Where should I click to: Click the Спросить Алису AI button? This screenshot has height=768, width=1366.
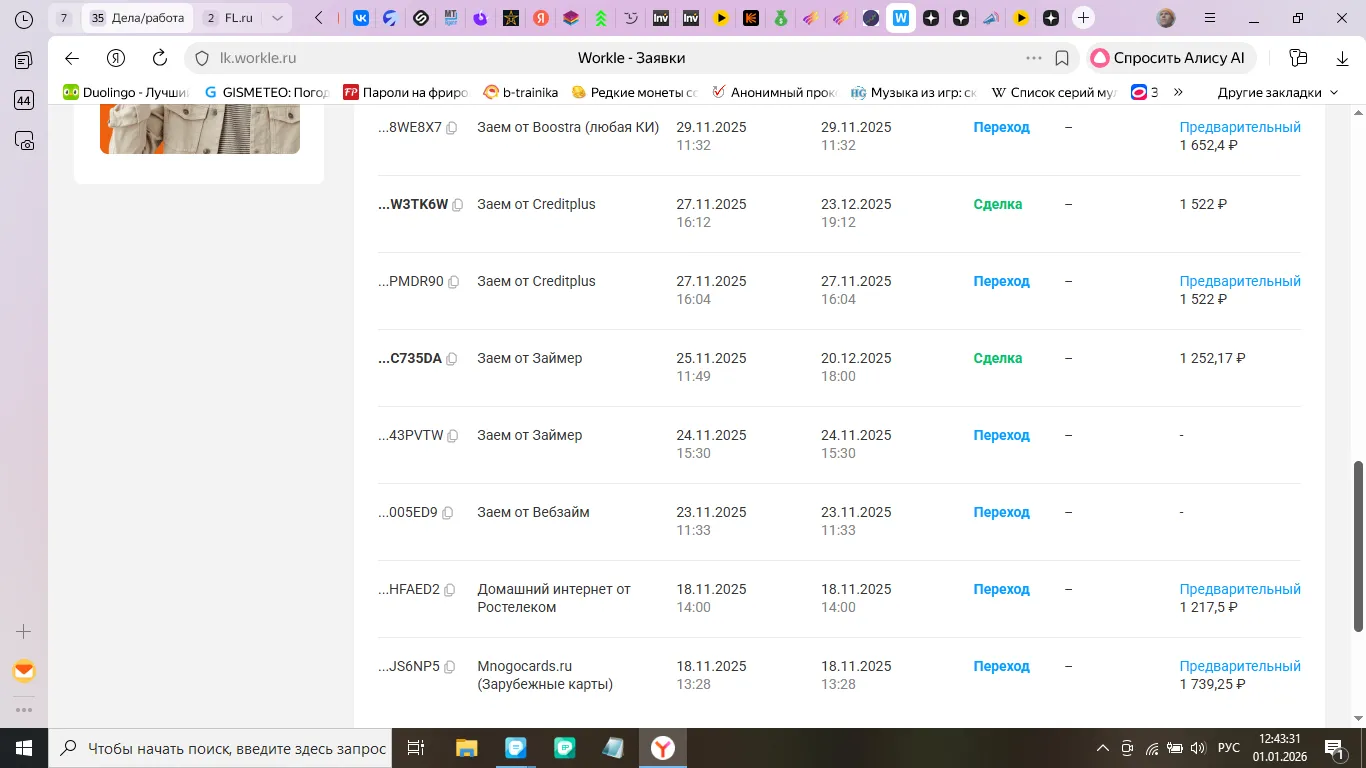point(1171,58)
